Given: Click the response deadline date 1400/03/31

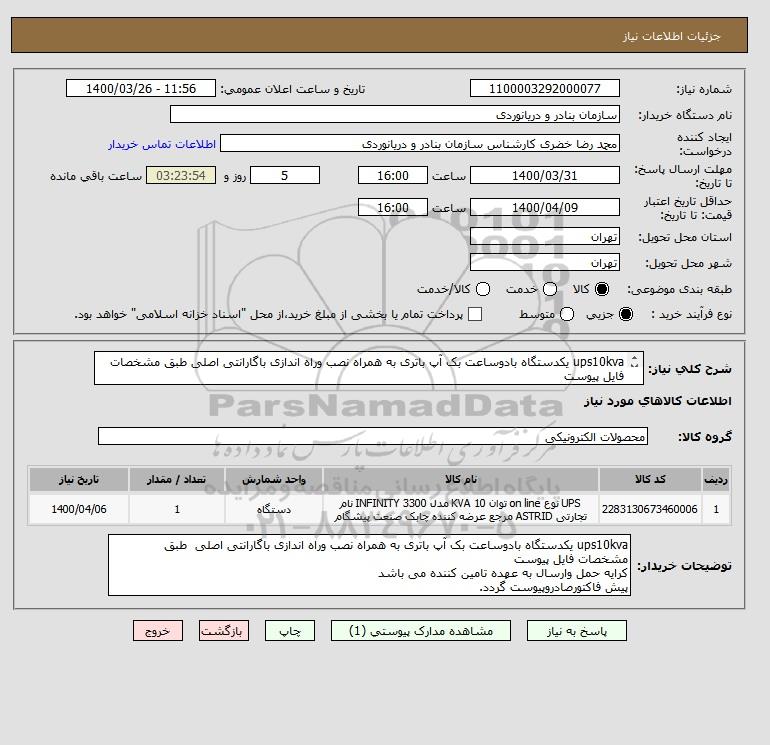Looking at the screenshot, I should (x=545, y=175).
